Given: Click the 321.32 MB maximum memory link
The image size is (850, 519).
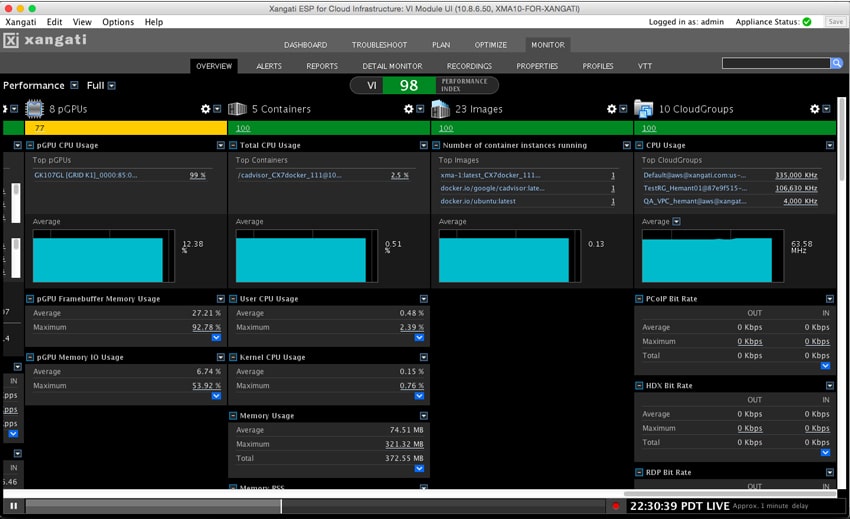Looking at the screenshot, I should (404, 444).
